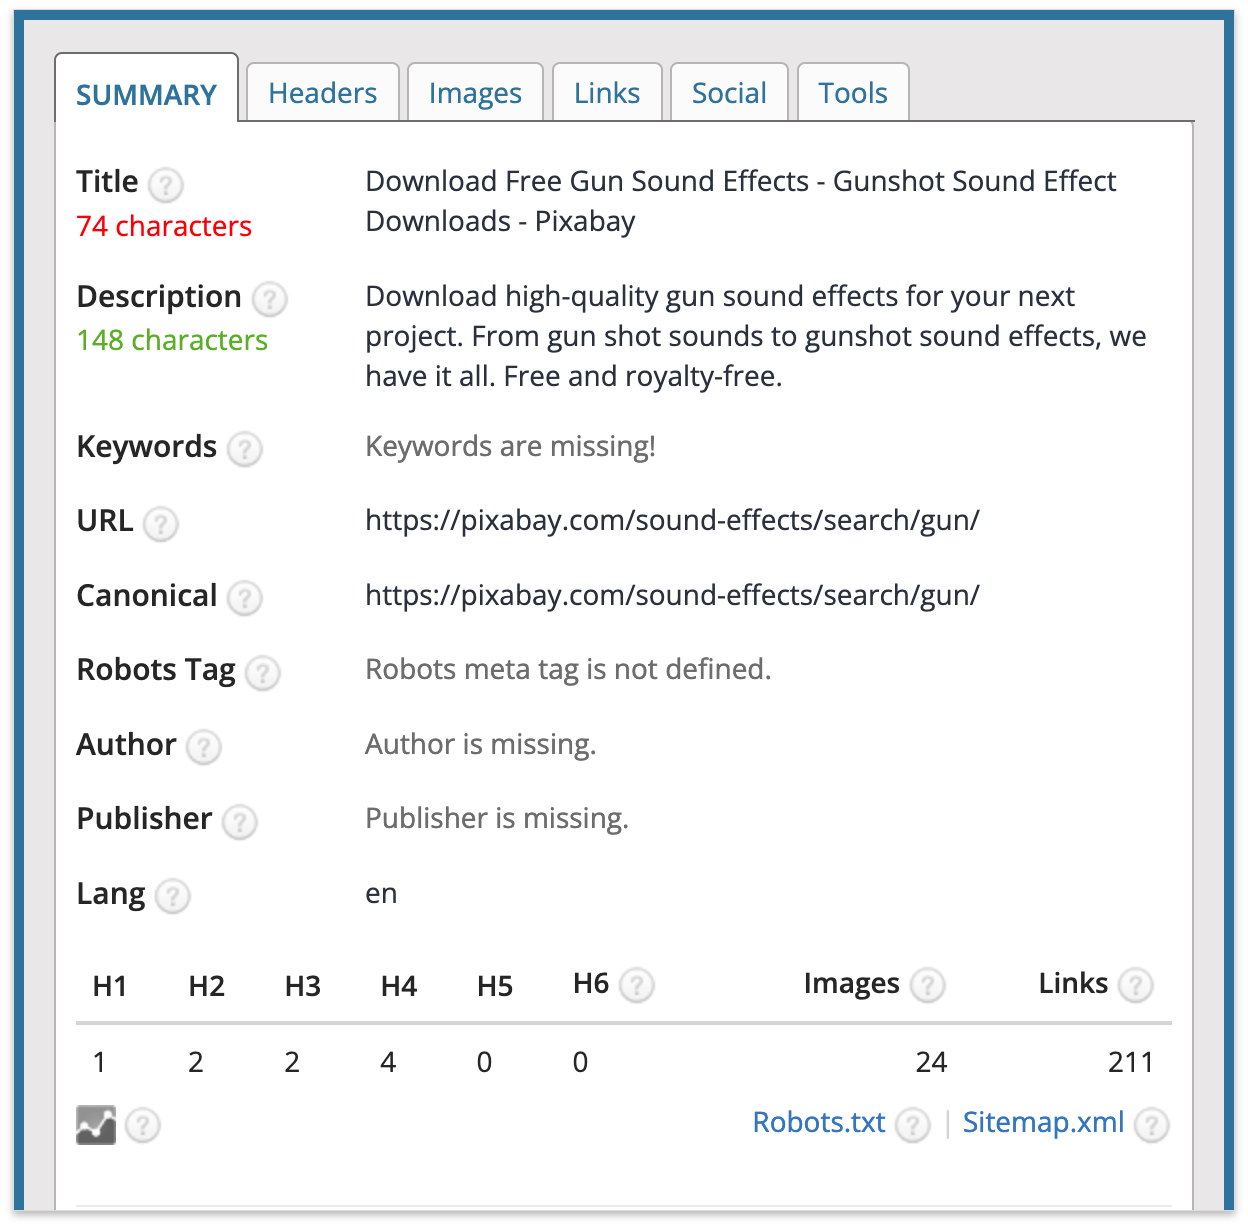Click 'Robots meta tag is not defined.' text
Image resolution: width=1248 pixels, height=1228 pixels.
(568, 669)
